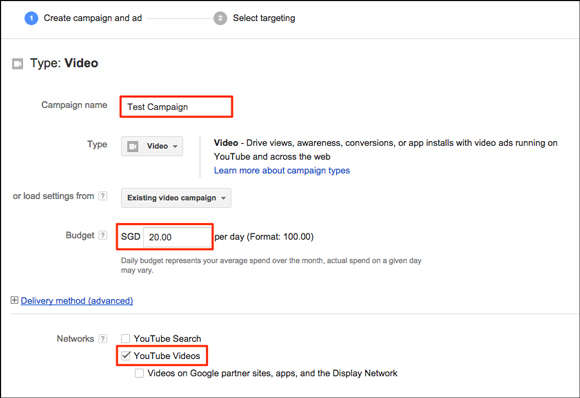Open help icon next to 'or load settings from'
This screenshot has width=580, height=398.
pos(103,196)
